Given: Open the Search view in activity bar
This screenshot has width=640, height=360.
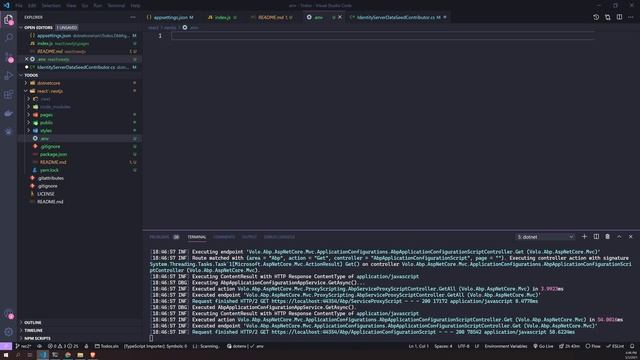Looking at the screenshot, I should pyautogui.click(x=9, y=38).
